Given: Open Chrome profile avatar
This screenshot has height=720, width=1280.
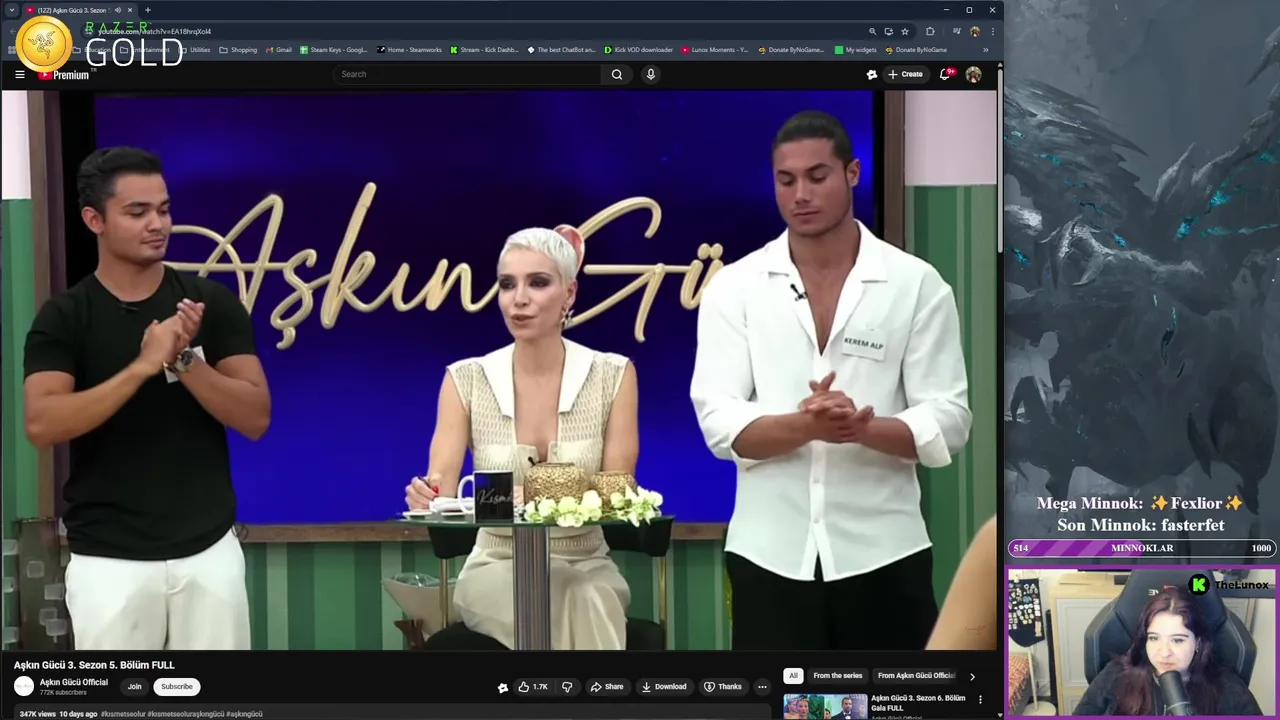Looking at the screenshot, I should click(x=975, y=31).
